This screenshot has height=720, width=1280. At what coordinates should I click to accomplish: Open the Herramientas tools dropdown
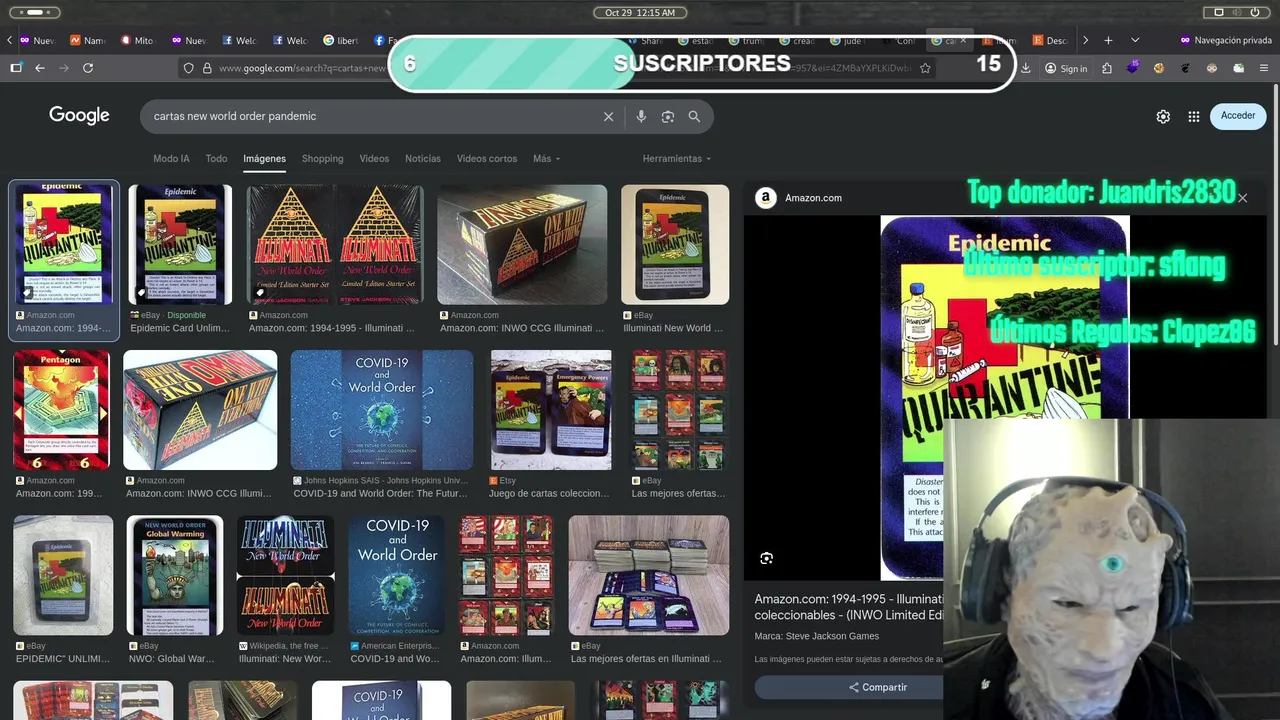677,158
